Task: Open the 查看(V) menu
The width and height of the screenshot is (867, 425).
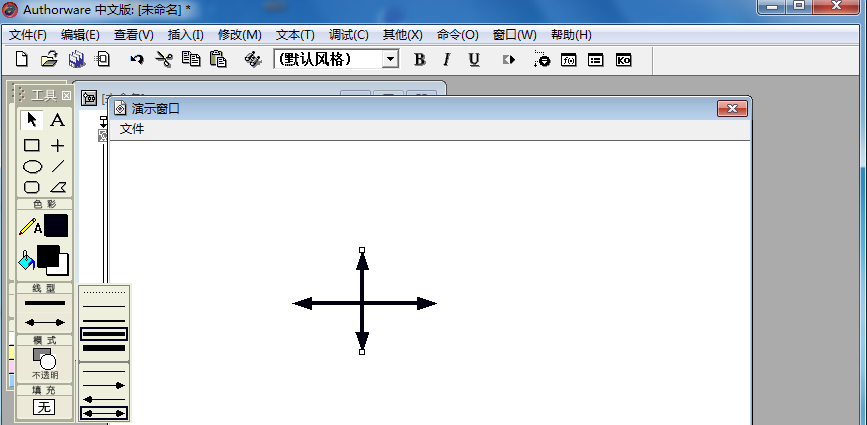Action: pyautogui.click(x=134, y=35)
